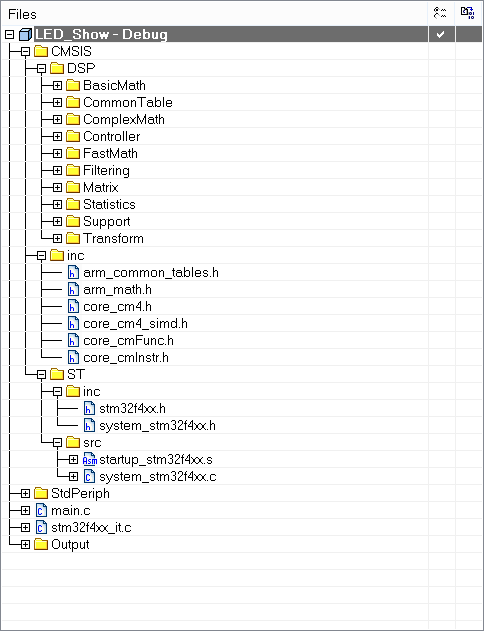Select the stm32f4xx_it.c file name
This screenshot has width=484, height=631.
(91, 528)
